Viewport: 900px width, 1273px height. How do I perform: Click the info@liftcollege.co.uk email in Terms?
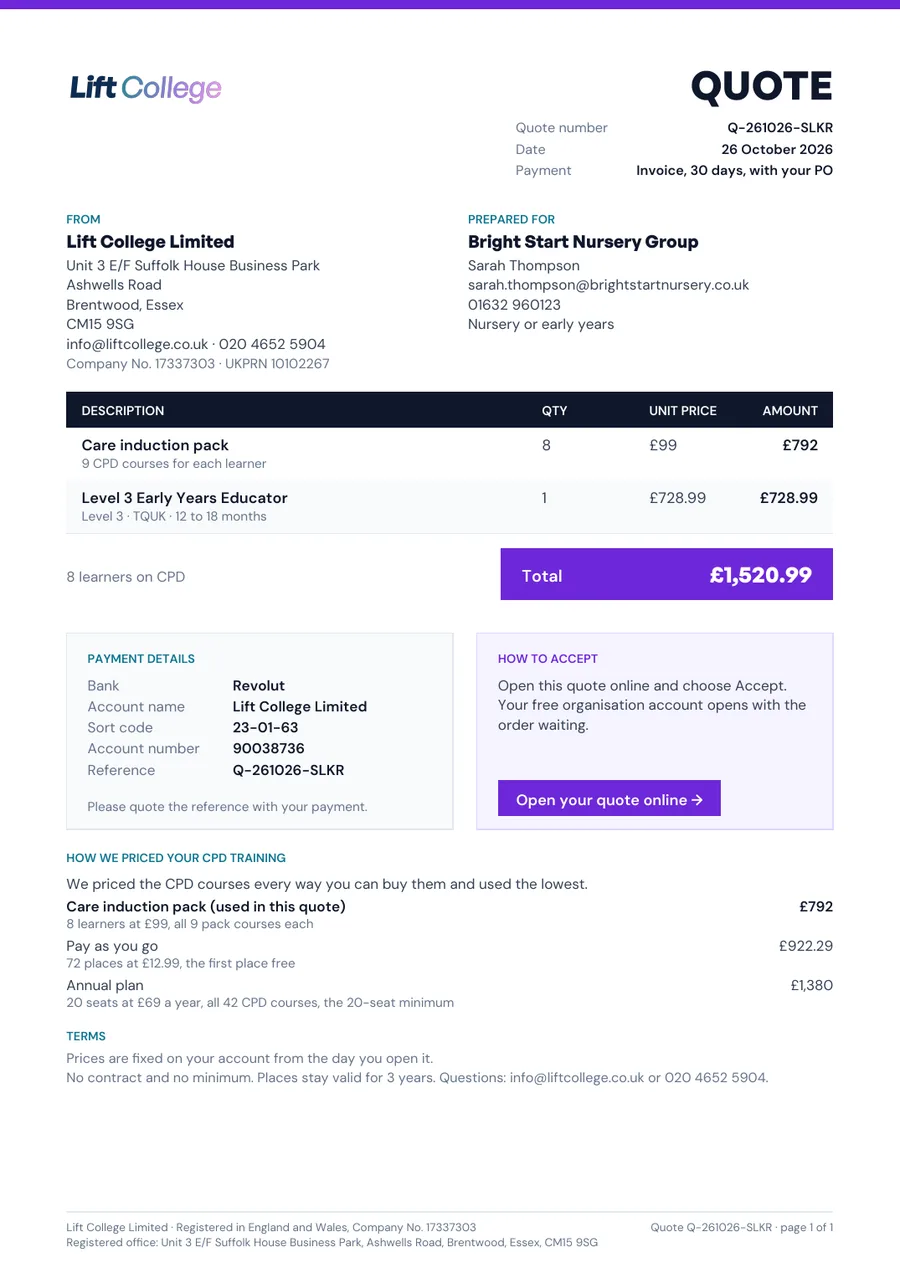click(577, 1078)
